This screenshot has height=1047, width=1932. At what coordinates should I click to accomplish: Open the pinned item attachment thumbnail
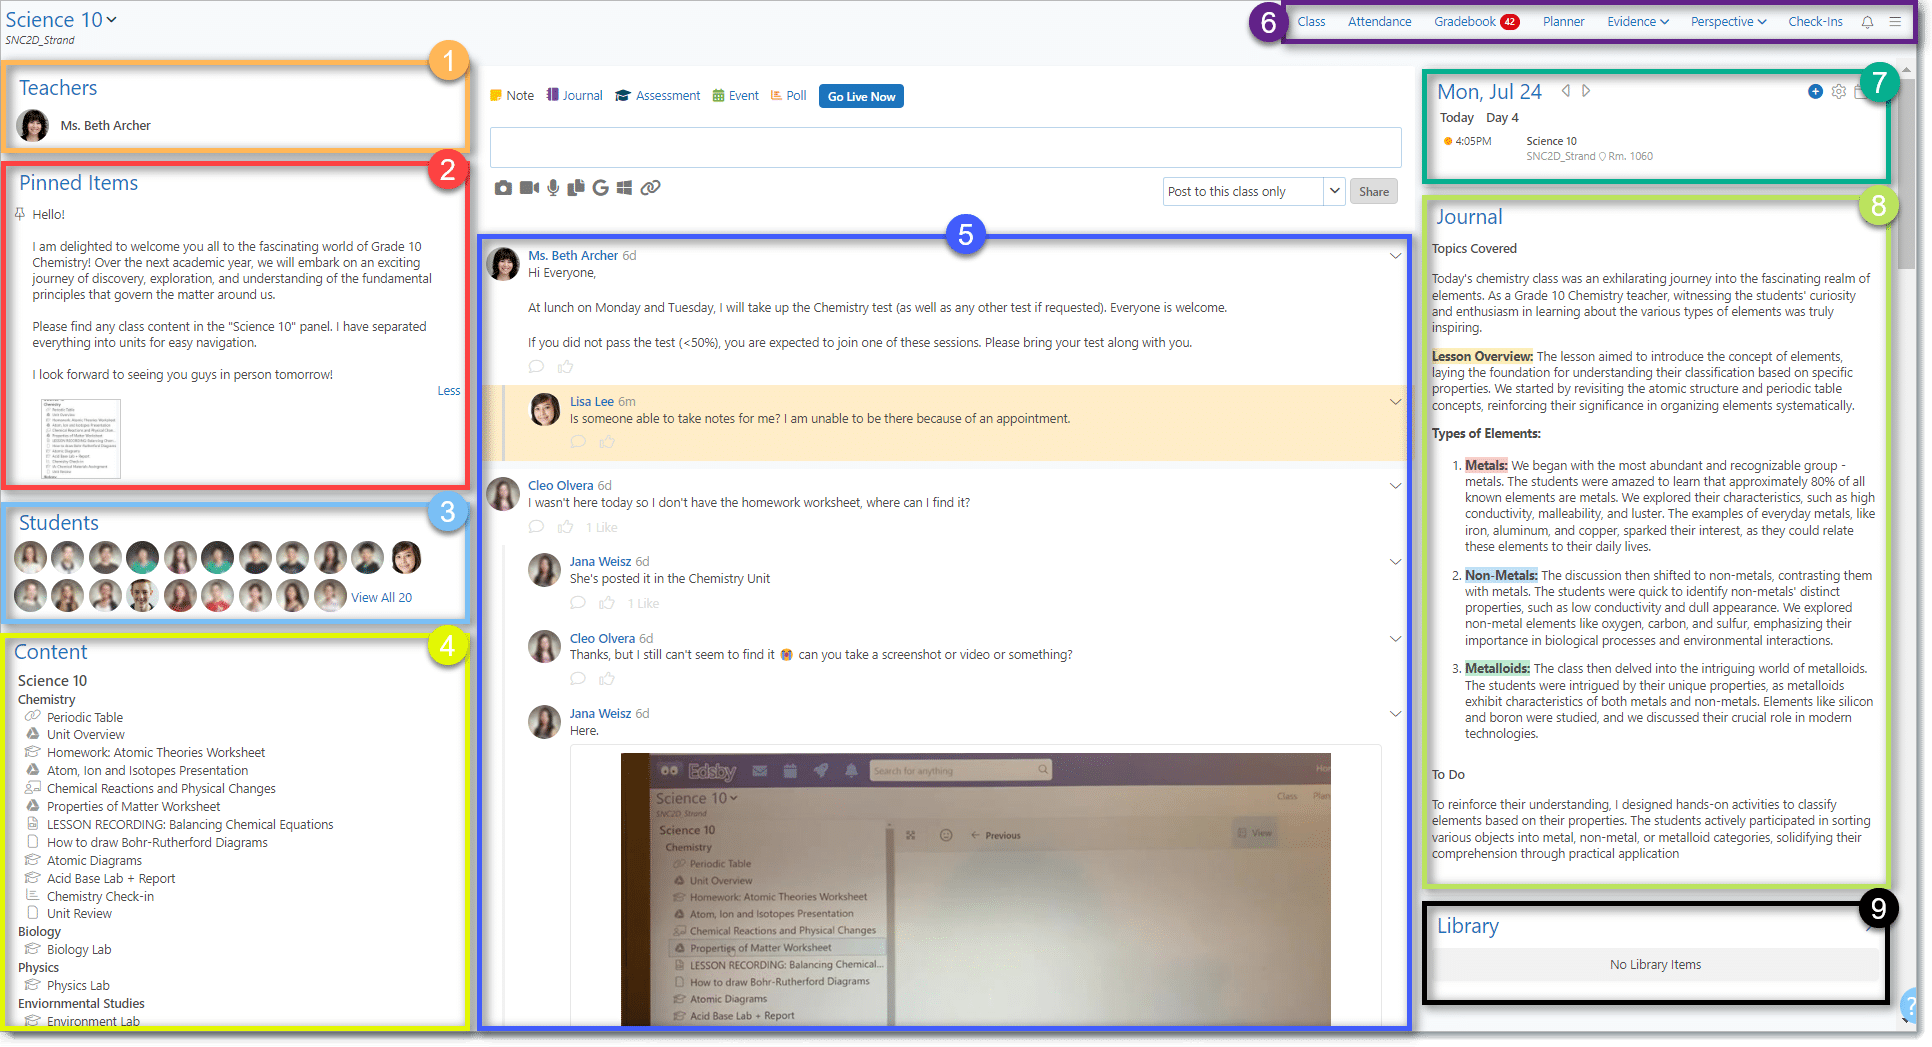[x=81, y=439]
